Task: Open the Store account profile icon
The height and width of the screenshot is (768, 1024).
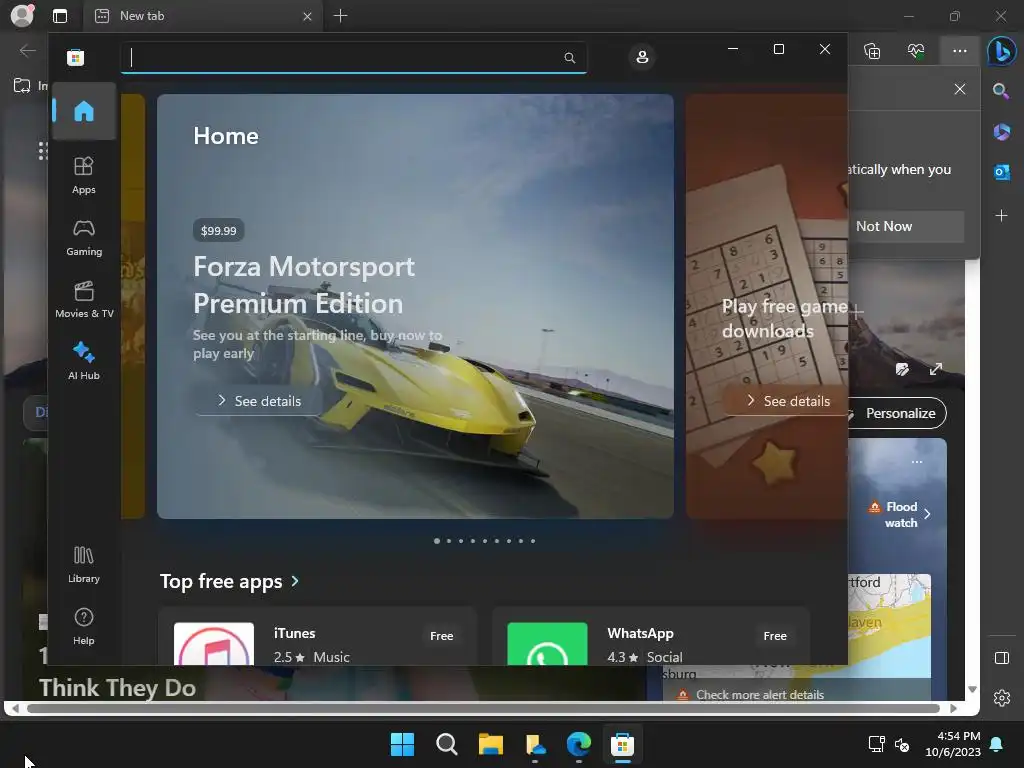Action: [x=642, y=57]
